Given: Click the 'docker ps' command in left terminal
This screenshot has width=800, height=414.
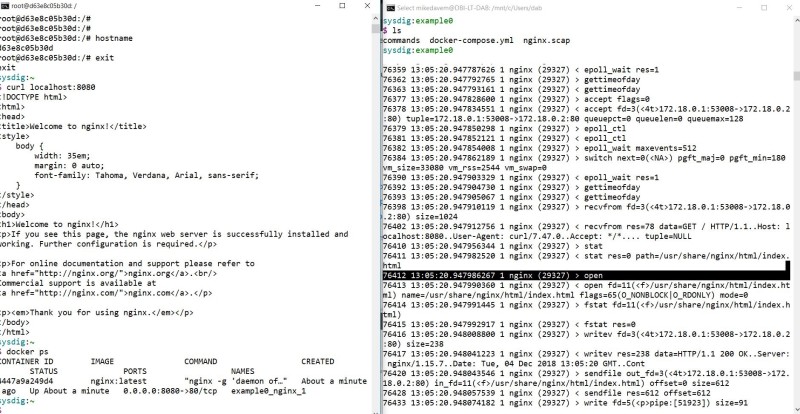Looking at the screenshot, I should coord(27,352).
